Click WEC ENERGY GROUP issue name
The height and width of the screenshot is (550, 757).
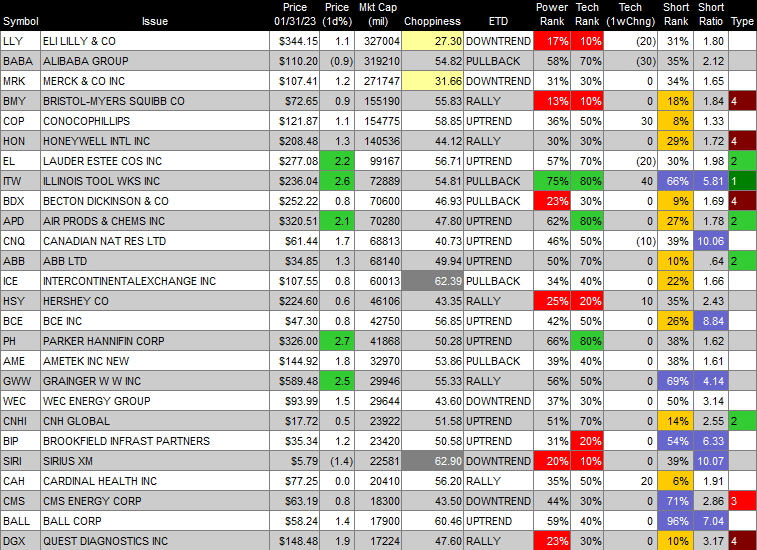click(x=97, y=401)
